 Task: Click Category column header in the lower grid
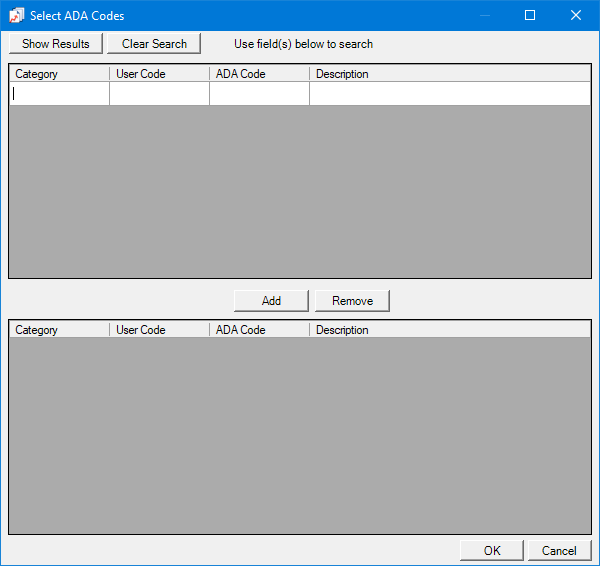point(59,330)
